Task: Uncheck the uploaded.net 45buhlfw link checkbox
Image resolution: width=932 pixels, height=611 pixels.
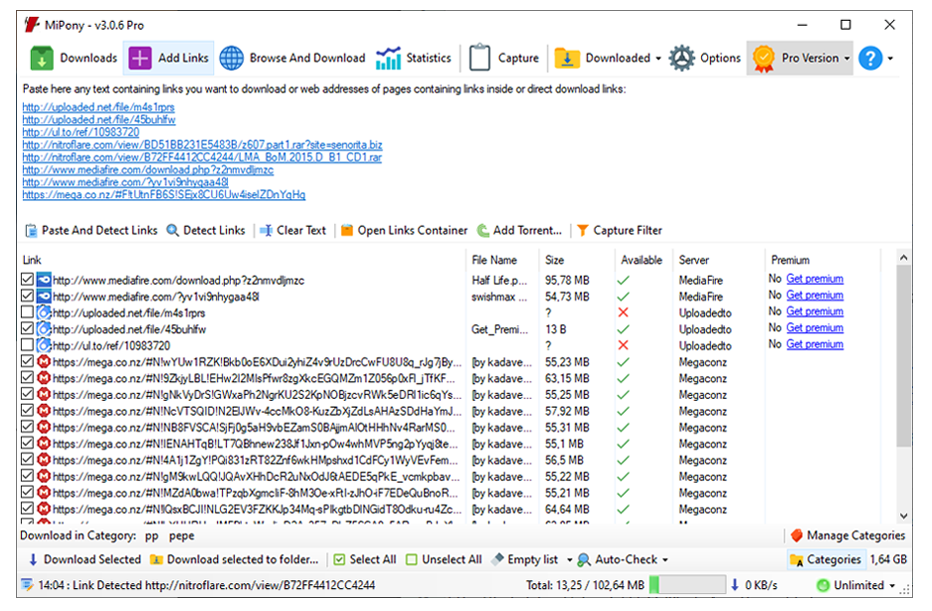Action: pyautogui.click(x=27, y=328)
